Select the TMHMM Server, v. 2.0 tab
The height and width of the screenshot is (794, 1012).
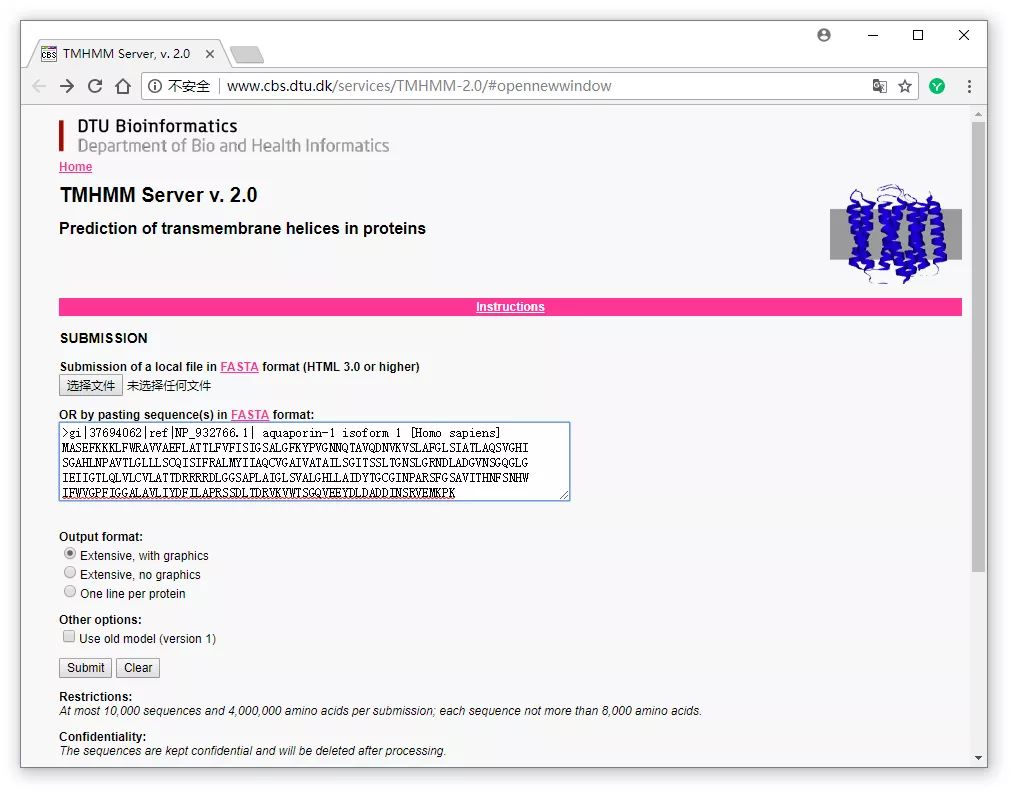[126, 54]
